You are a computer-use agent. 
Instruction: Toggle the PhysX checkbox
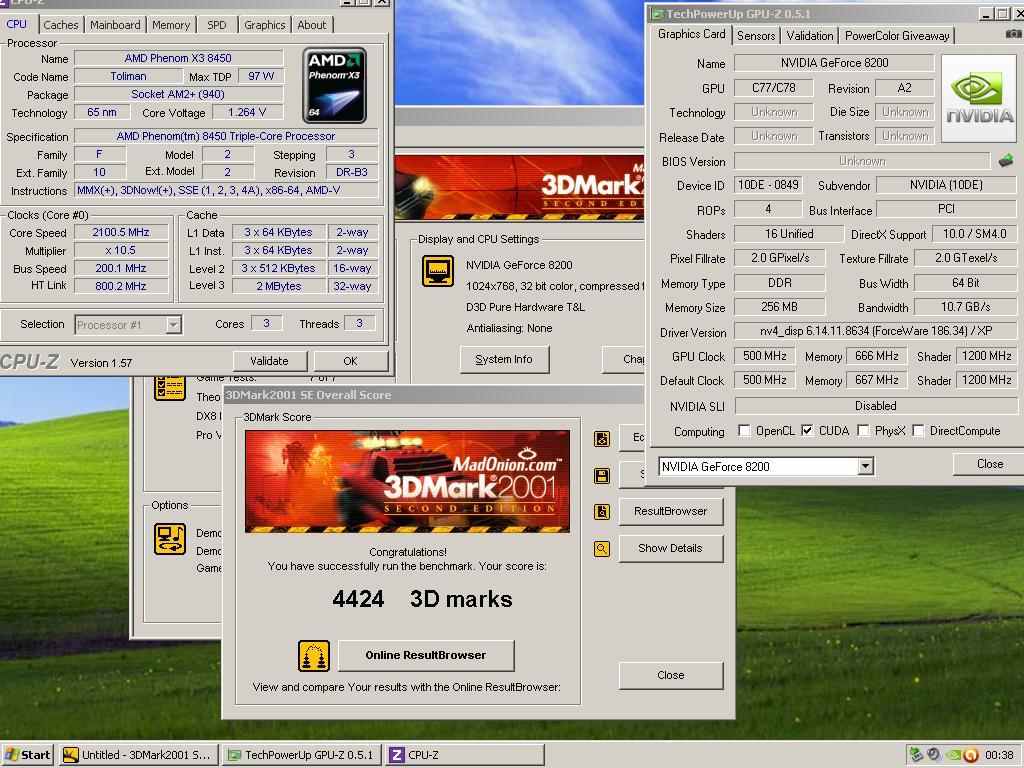(863, 430)
